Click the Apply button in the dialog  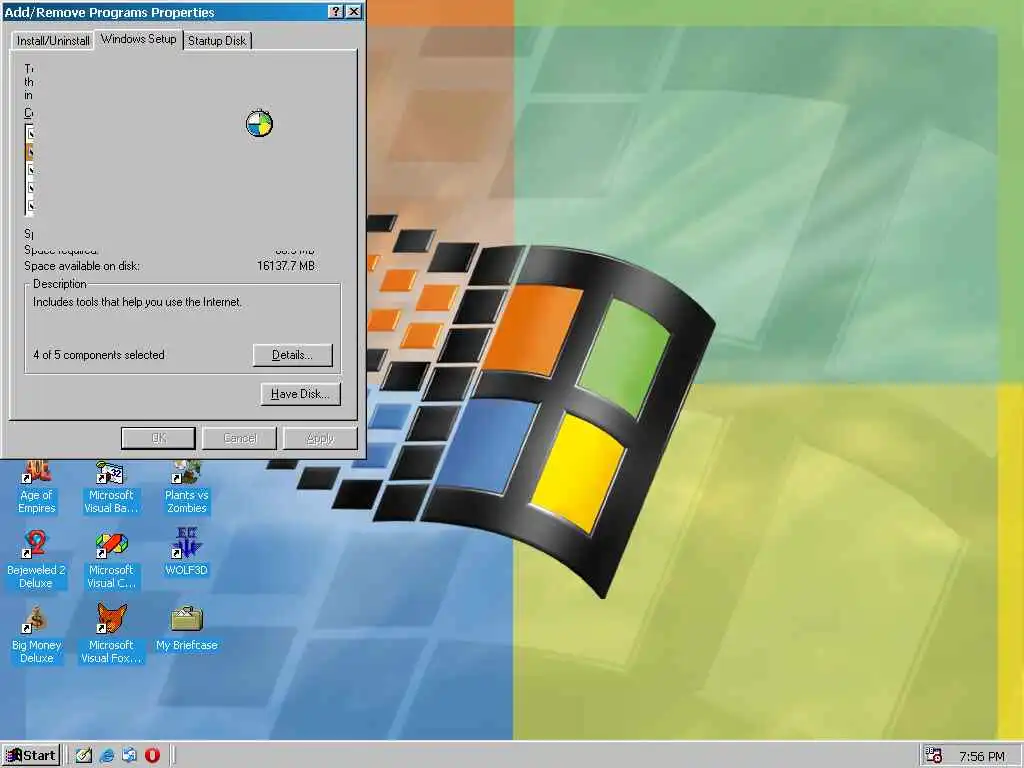tap(320, 438)
